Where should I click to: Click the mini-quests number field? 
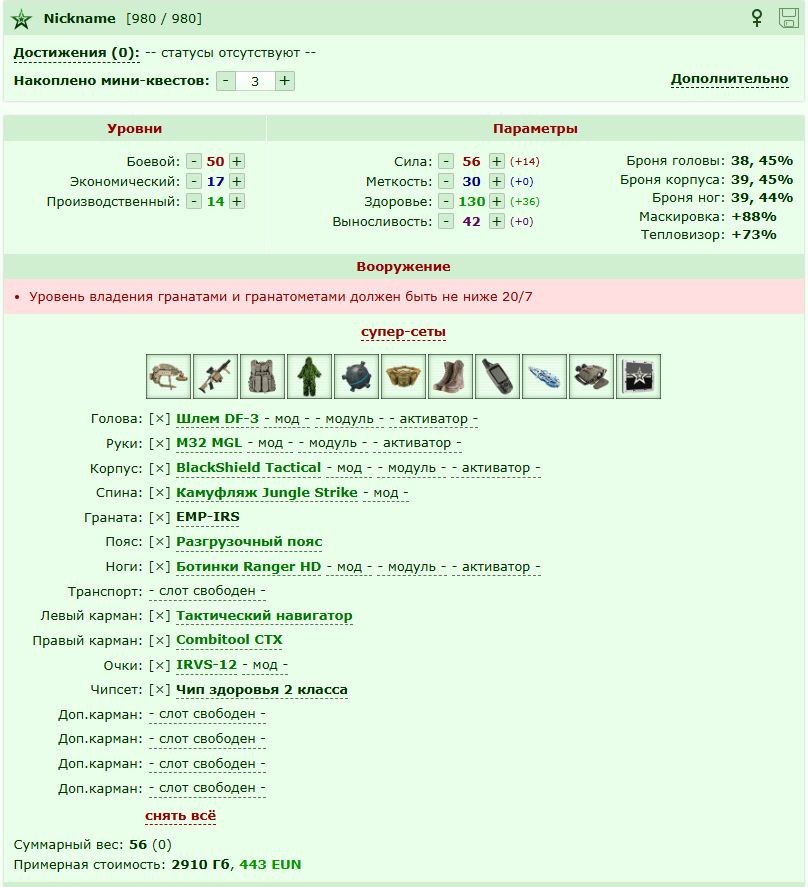click(255, 81)
